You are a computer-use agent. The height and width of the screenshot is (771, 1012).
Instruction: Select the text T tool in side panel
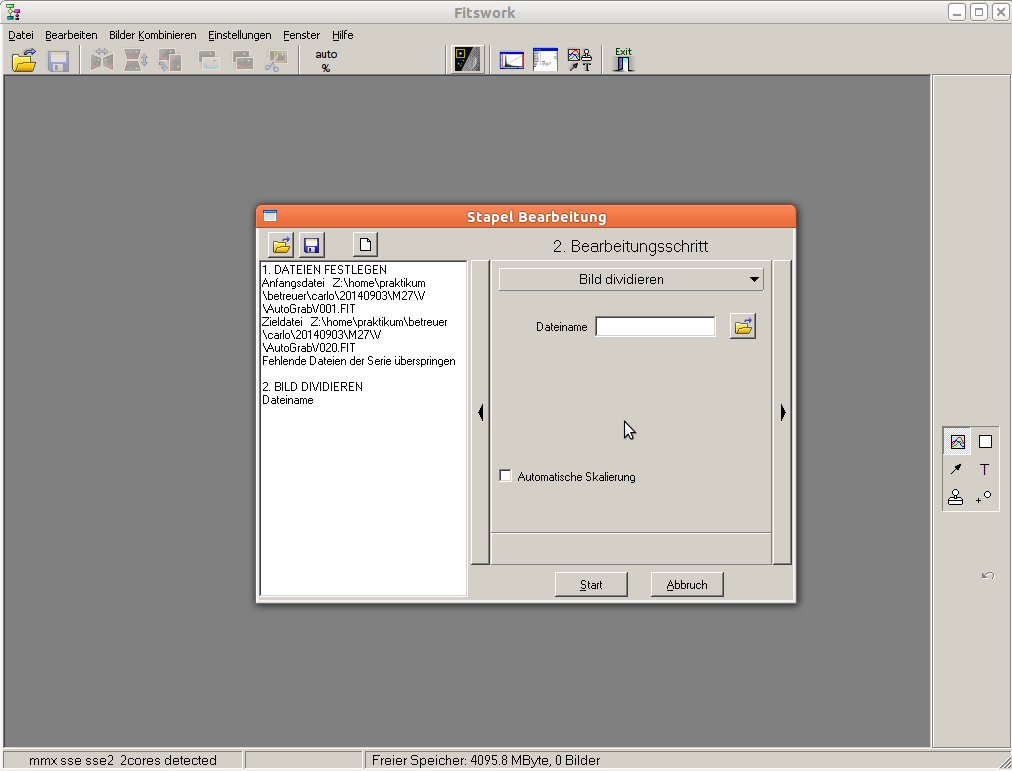pyautogui.click(x=984, y=469)
